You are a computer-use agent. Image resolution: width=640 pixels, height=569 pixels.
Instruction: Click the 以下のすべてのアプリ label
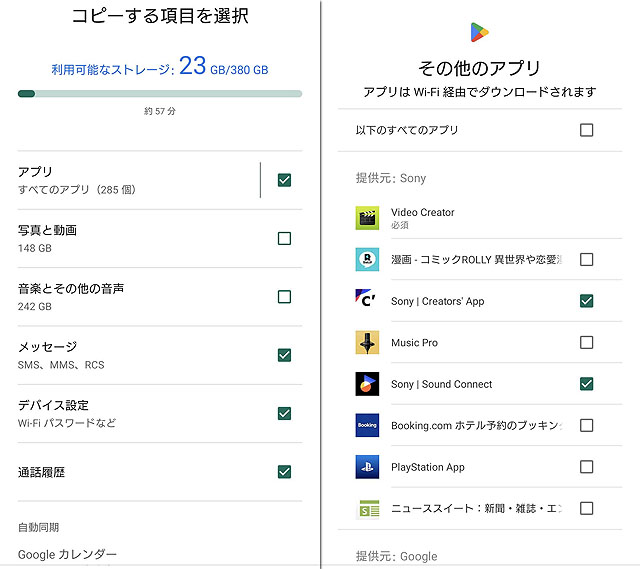407,130
